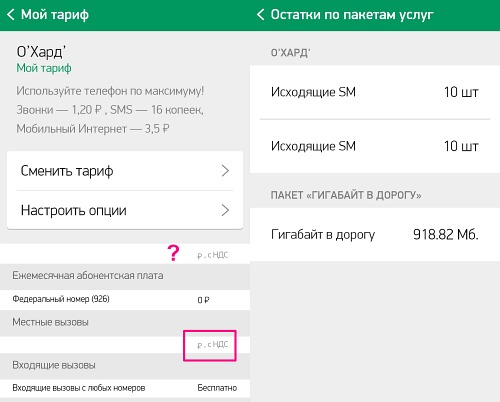
Task: Click the highlighted р. с НДС box
Action: pyautogui.click(x=210, y=345)
